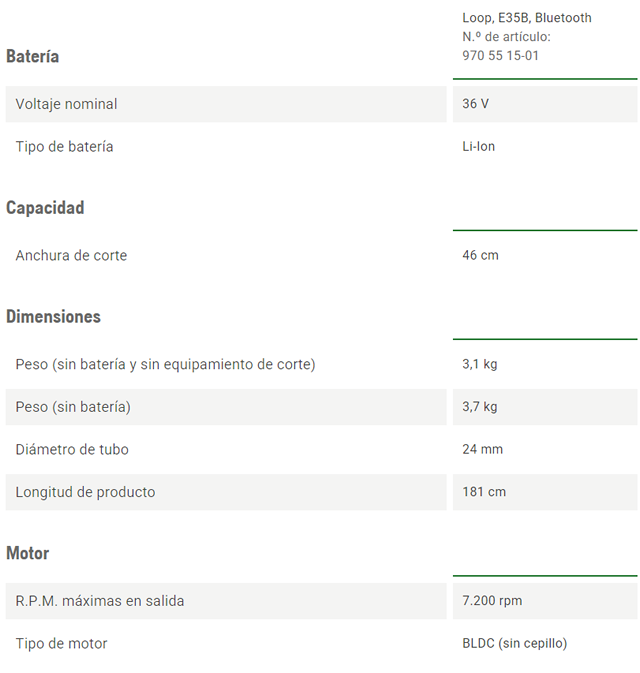The image size is (640, 673).
Task: Click the Diámetro de tubo label
Action: click(x=72, y=450)
